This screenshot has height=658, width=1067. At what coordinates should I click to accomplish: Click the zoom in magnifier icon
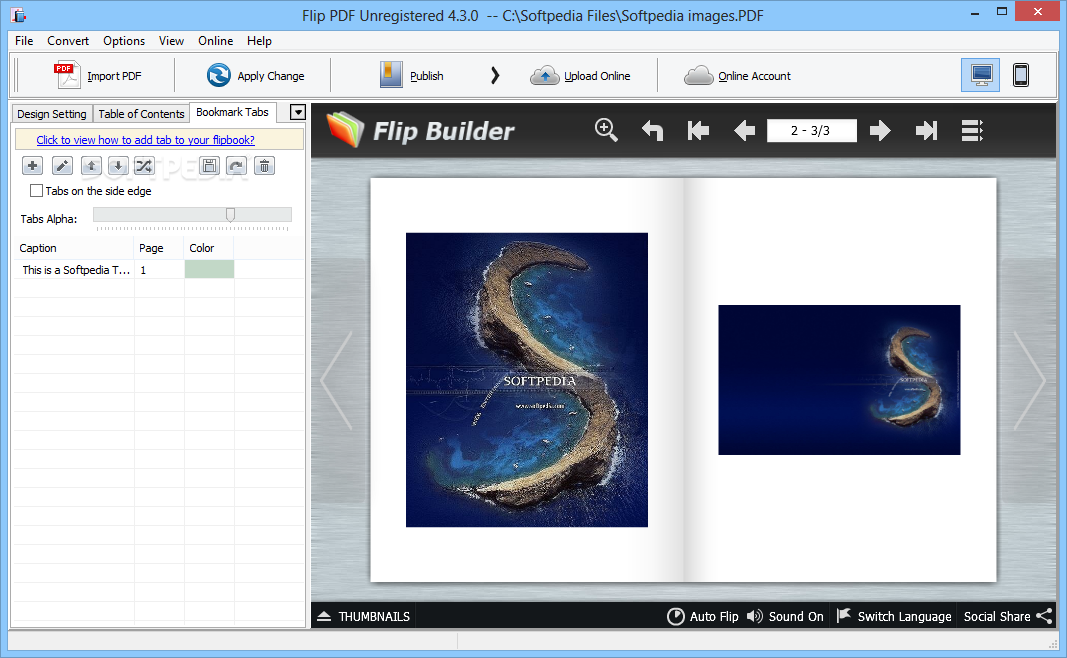606,130
